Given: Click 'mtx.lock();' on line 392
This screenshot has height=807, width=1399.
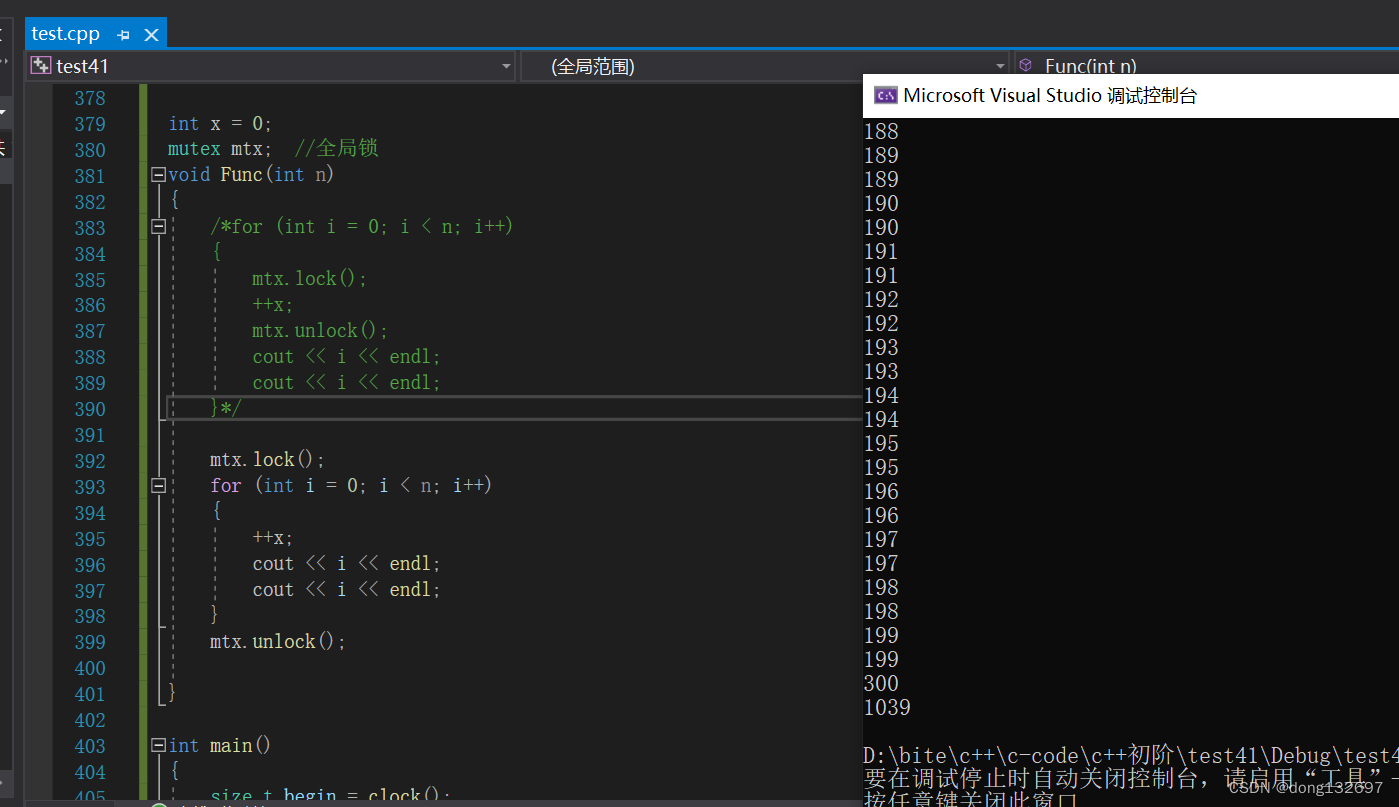Looking at the screenshot, I should click(268, 460).
